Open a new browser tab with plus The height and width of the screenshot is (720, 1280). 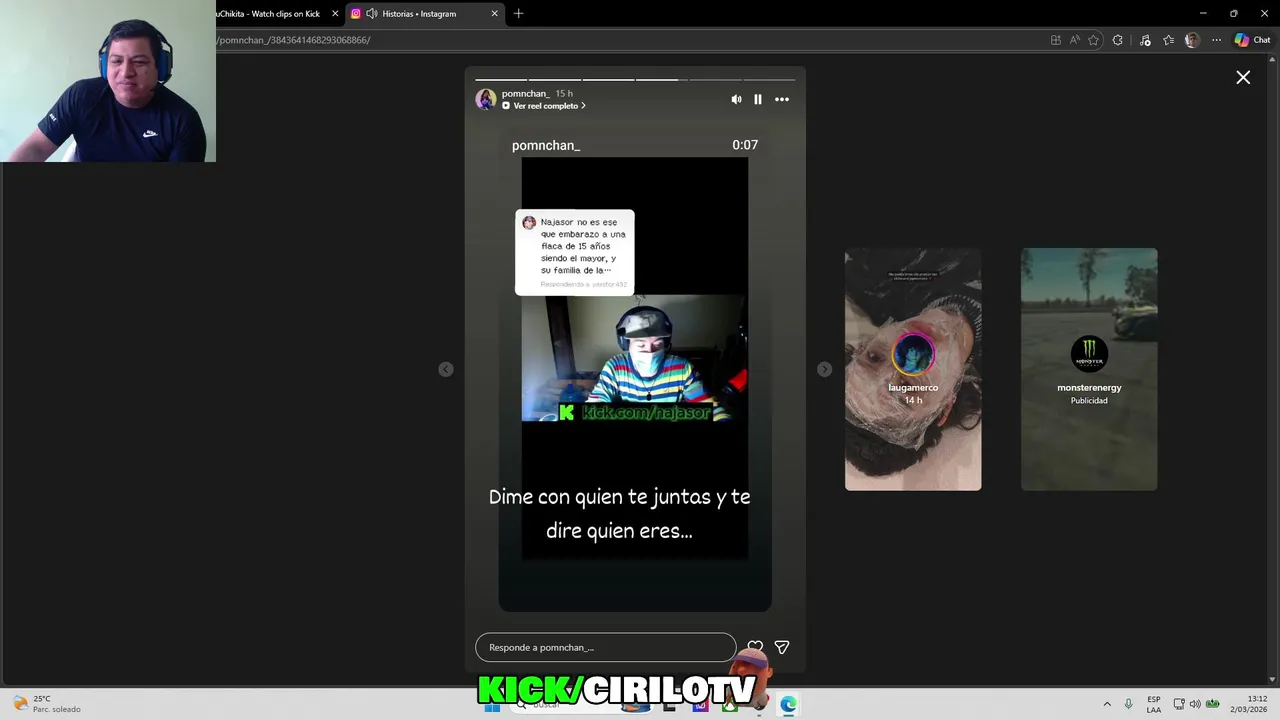[518, 14]
